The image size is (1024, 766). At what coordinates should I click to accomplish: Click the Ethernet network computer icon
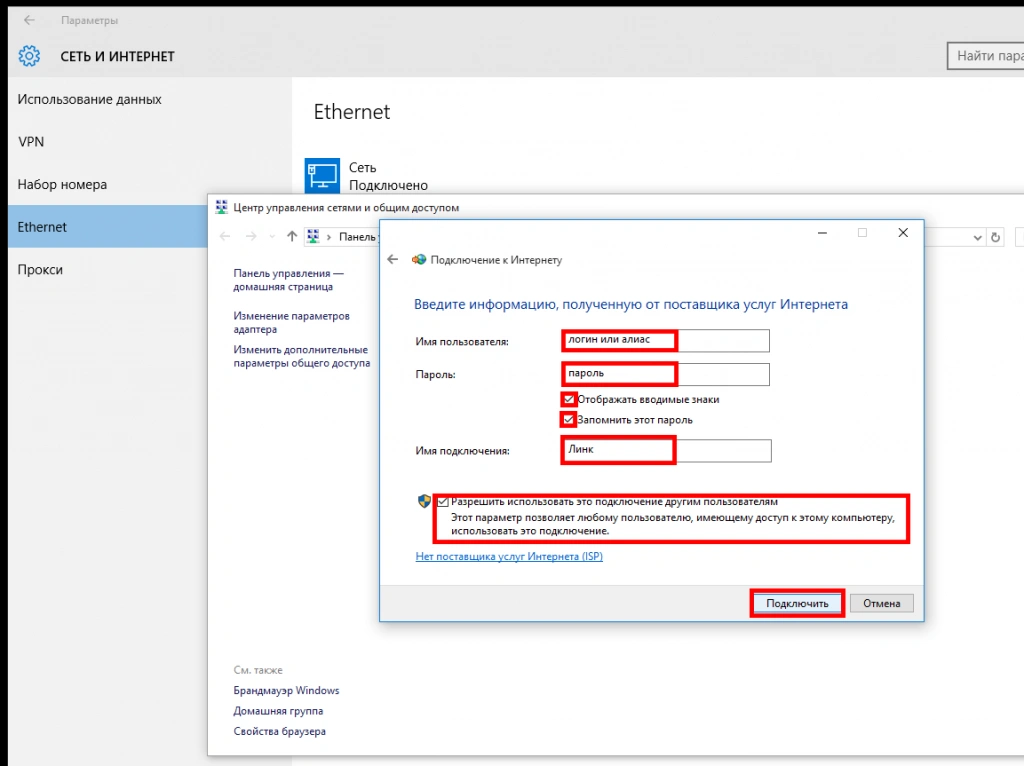pos(322,175)
